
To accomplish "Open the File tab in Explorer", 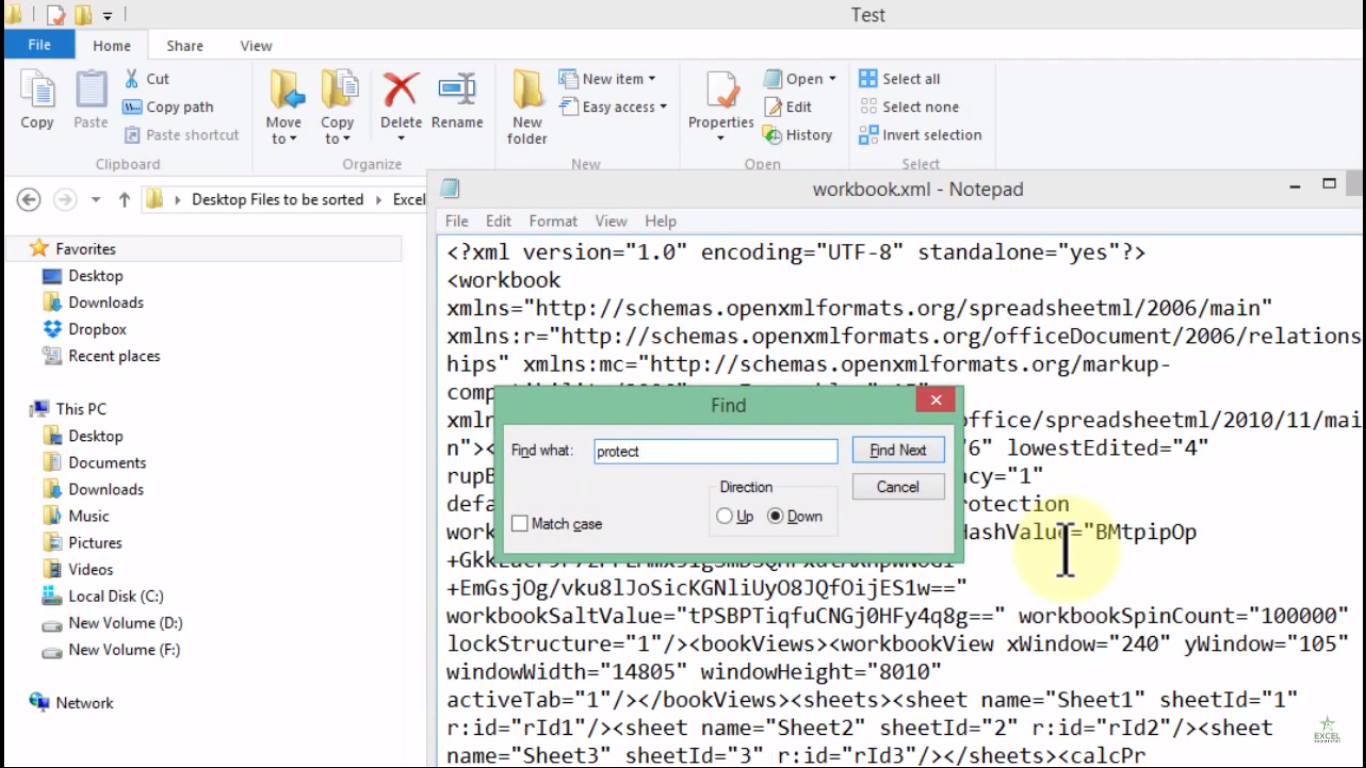I will coord(39,44).
